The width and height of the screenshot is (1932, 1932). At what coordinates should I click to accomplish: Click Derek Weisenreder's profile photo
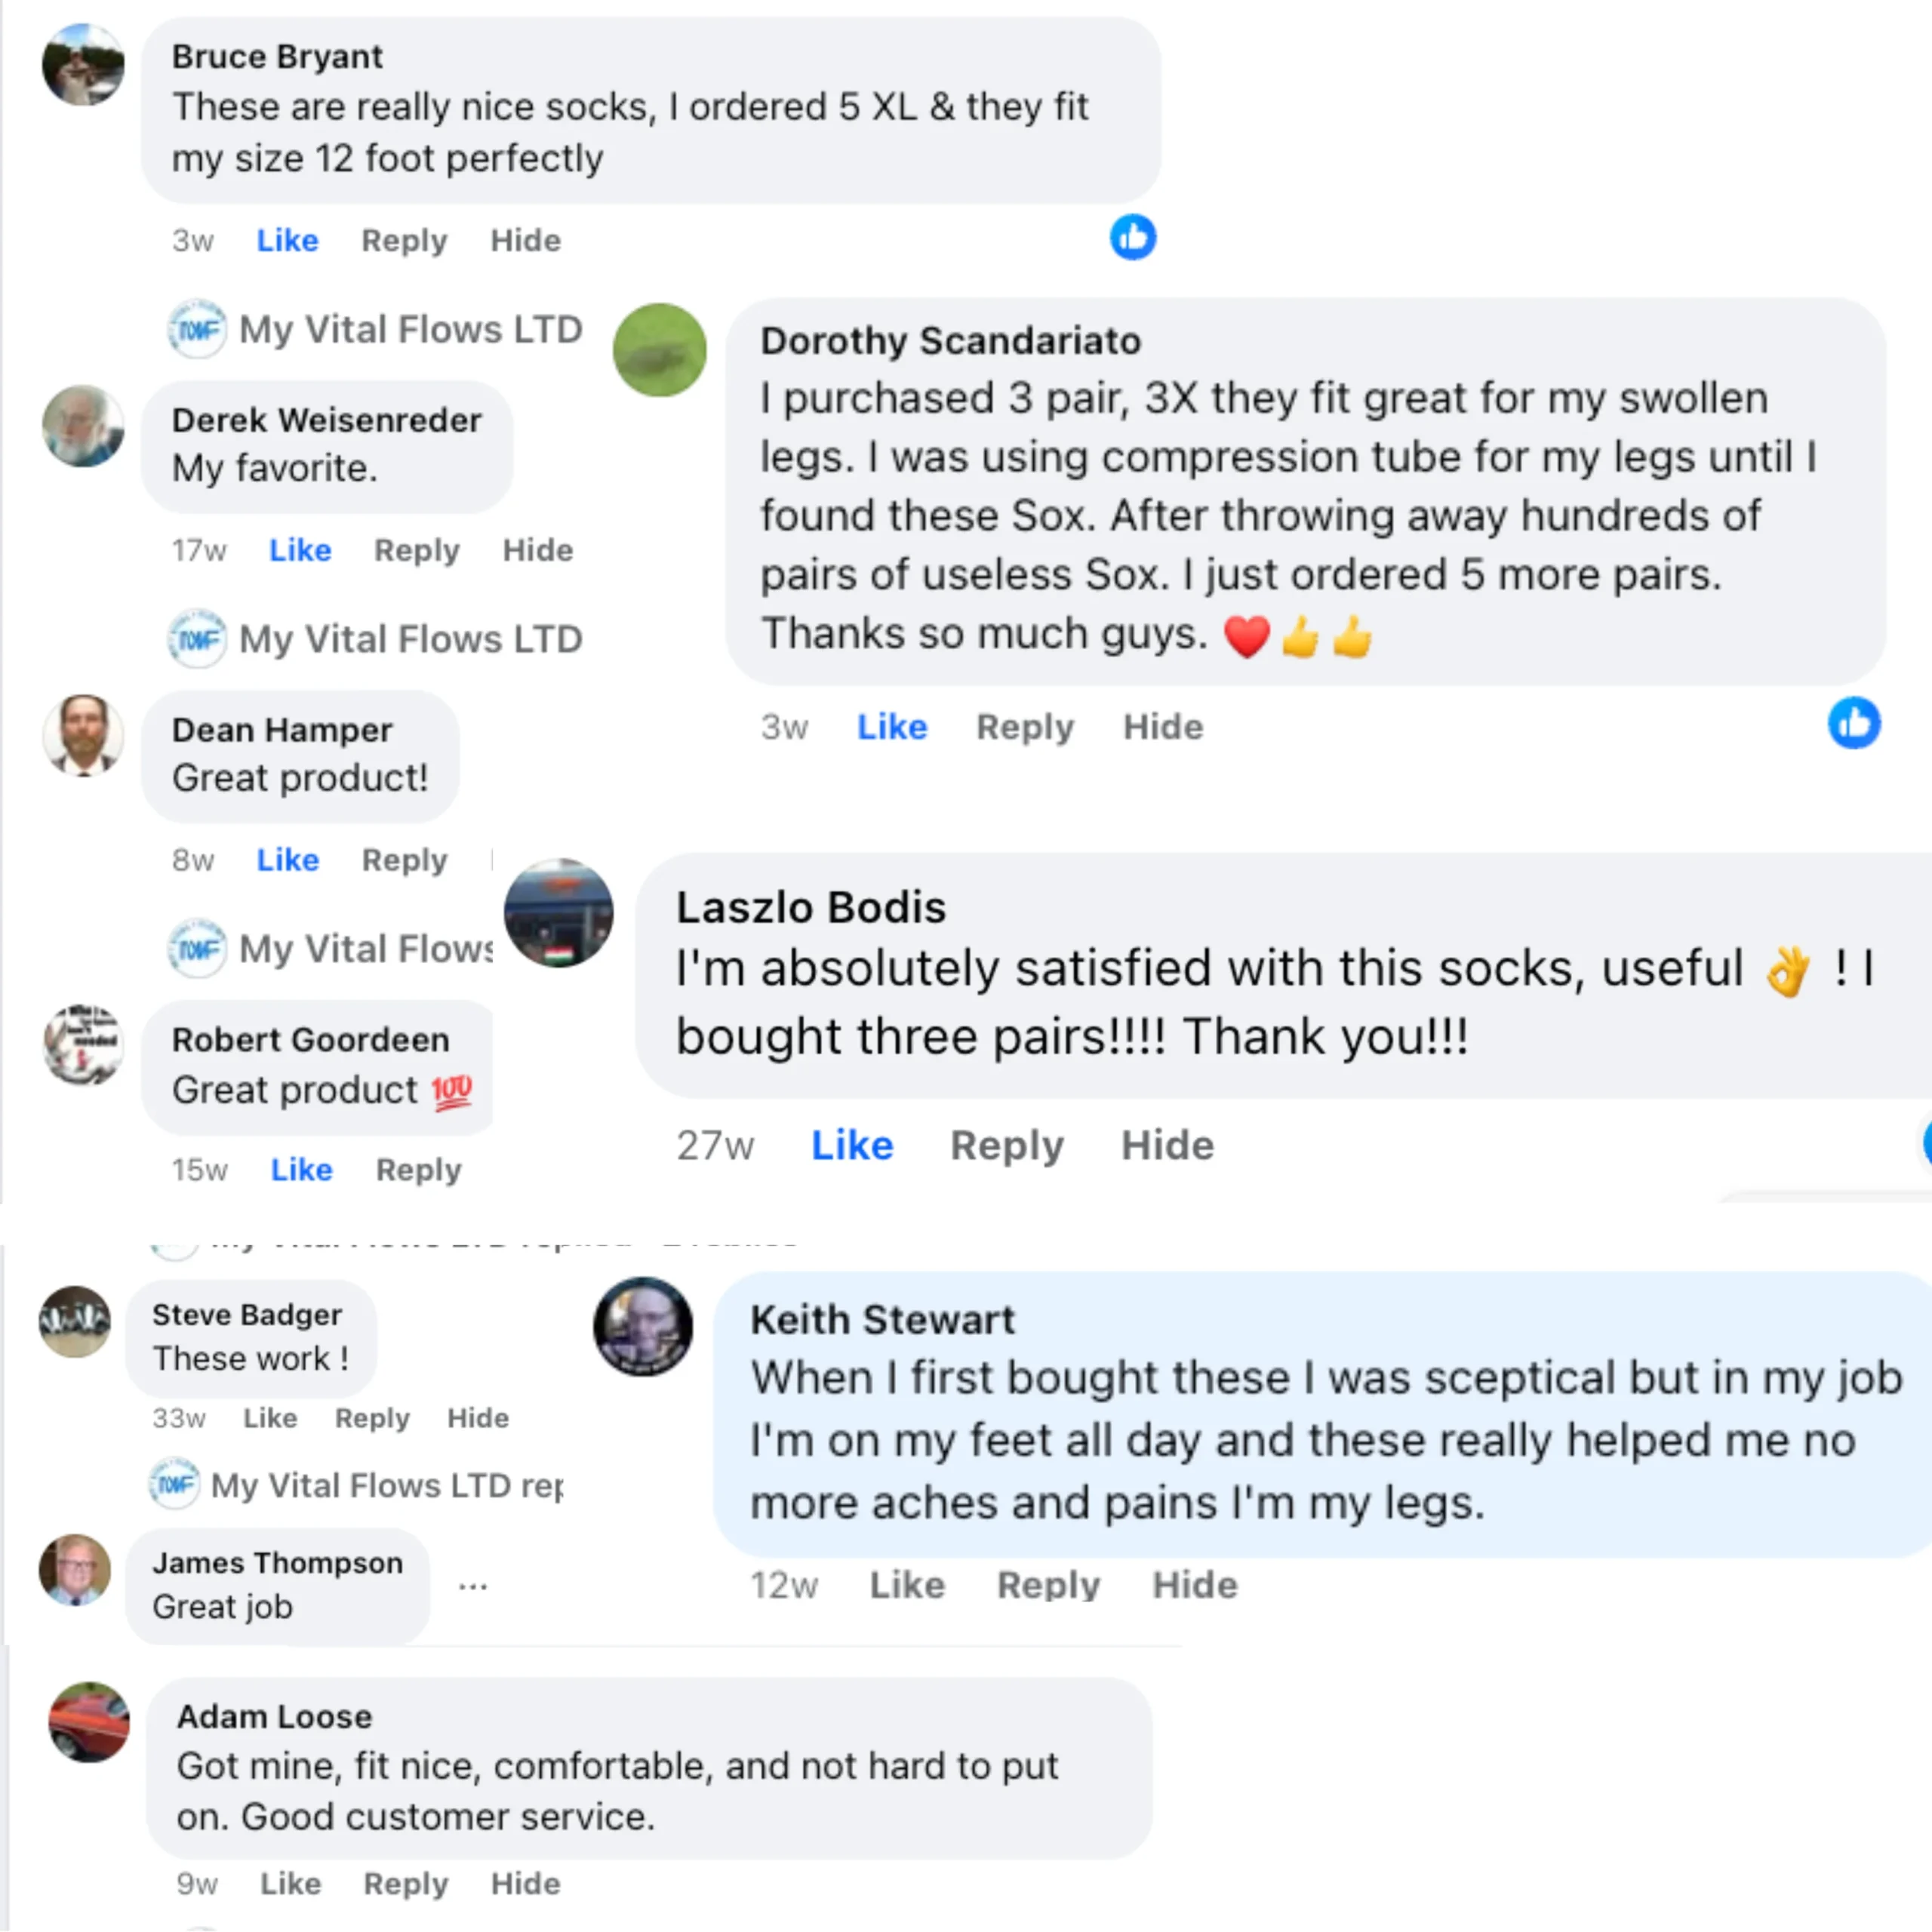(83, 426)
